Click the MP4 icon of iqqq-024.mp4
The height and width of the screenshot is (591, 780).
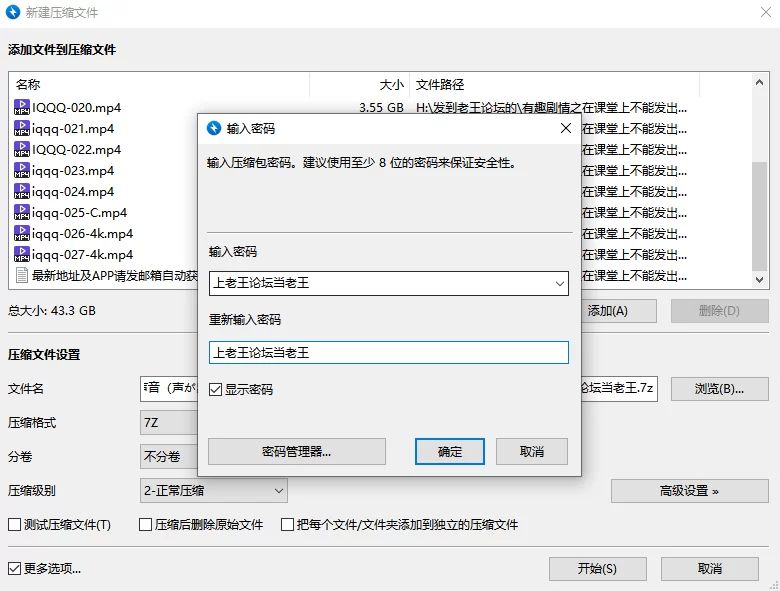click(22, 192)
